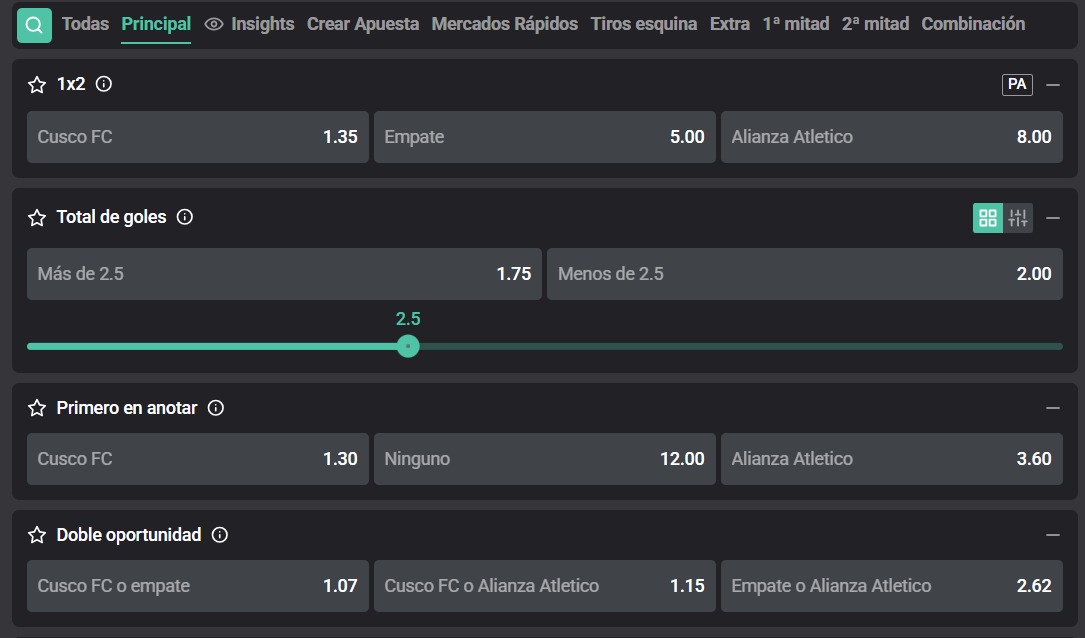The image size is (1085, 638).
Task: Bet on Cusco FC at 1.35
Action: [x=198, y=137]
